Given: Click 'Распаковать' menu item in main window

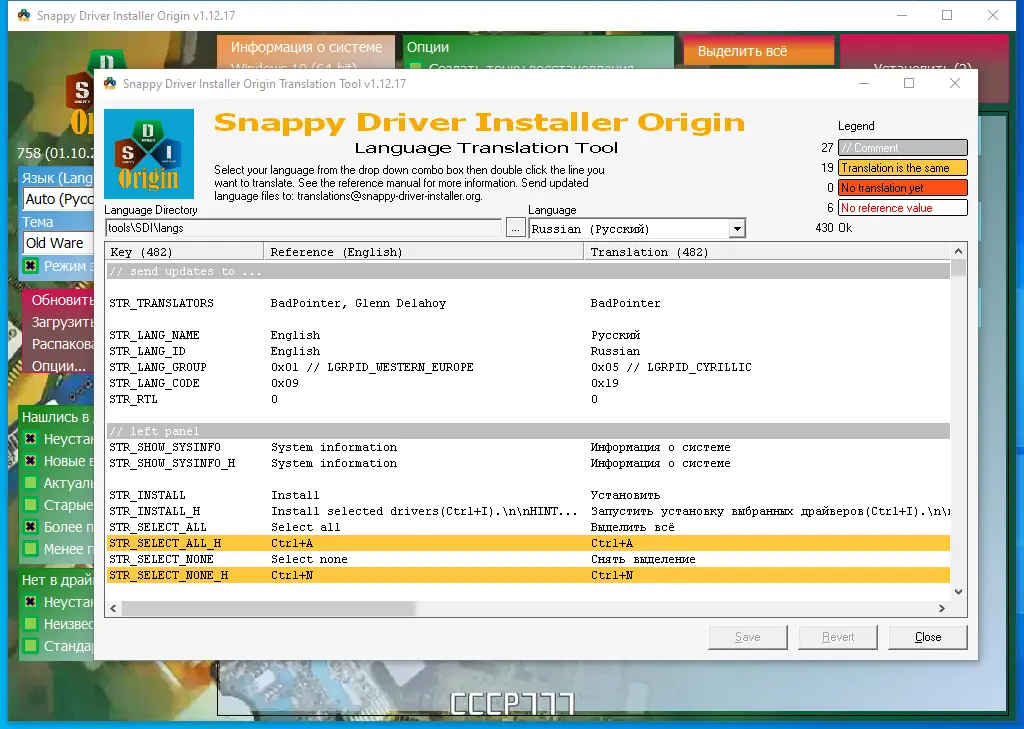Looking at the screenshot, I should 63,344.
